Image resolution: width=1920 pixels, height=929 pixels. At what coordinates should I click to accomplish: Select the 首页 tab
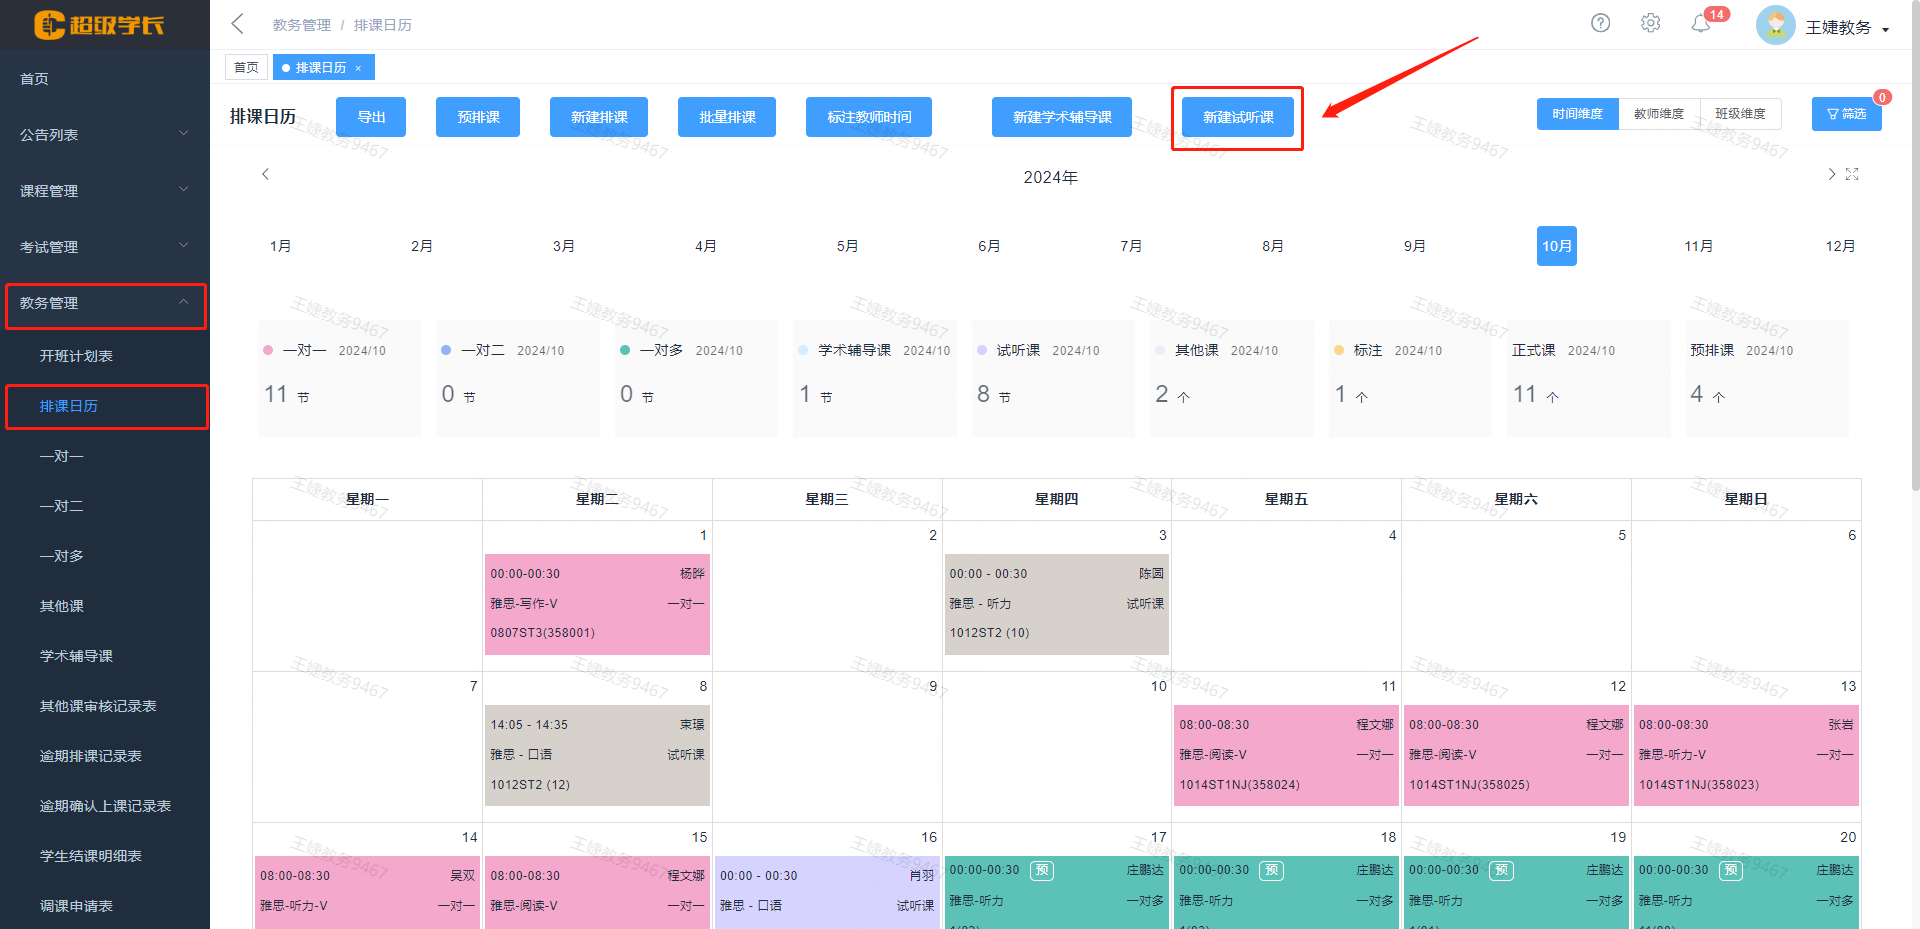click(246, 68)
